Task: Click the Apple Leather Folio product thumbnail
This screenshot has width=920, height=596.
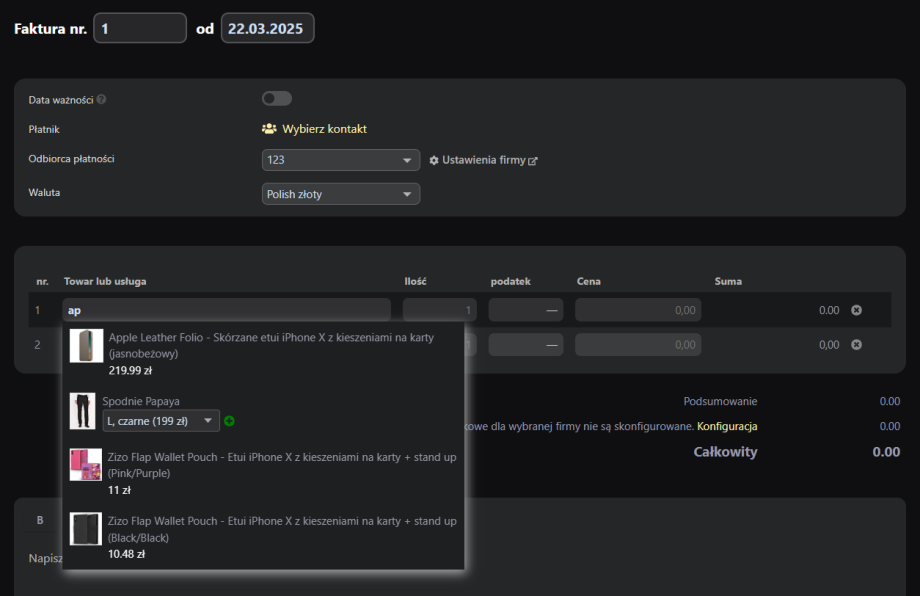Action: (x=86, y=346)
